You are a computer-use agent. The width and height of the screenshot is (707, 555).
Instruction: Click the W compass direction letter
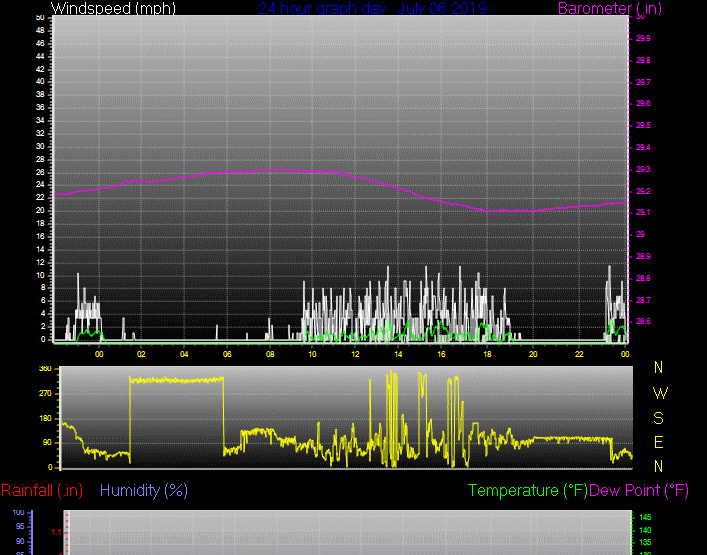pos(660,393)
